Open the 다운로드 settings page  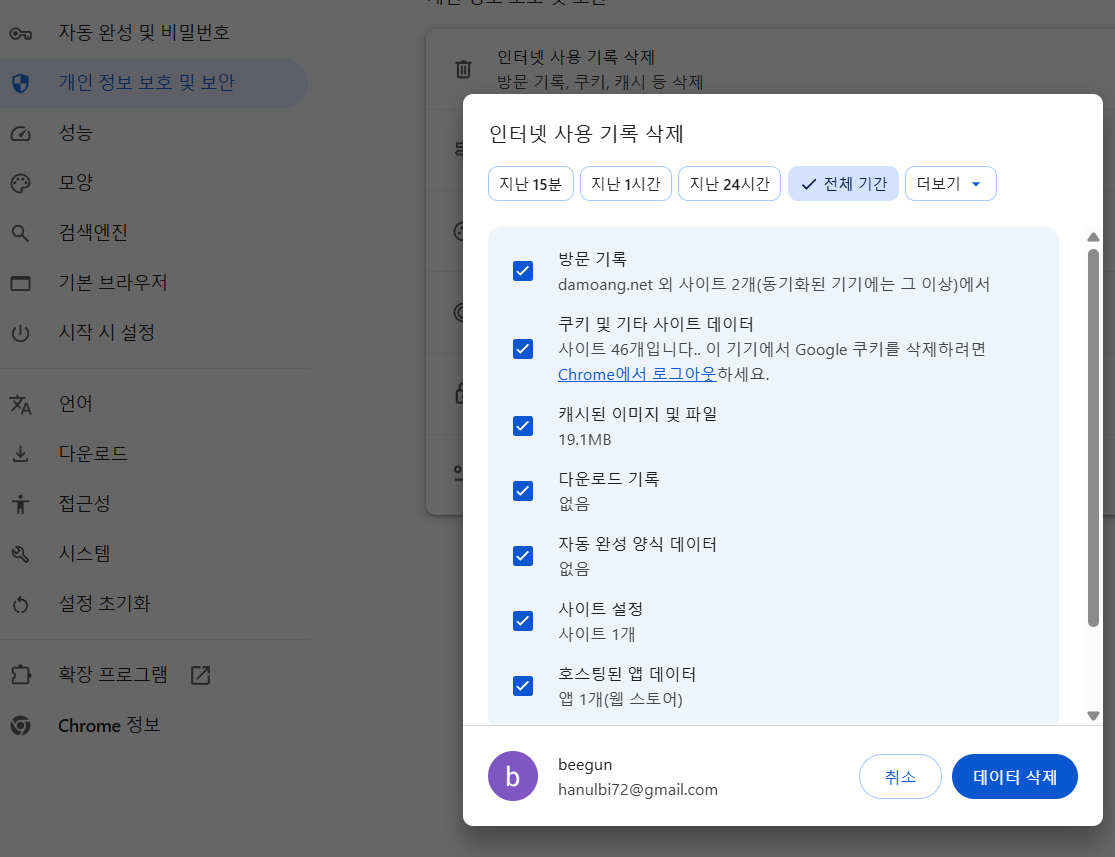click(x=154, y=454)
